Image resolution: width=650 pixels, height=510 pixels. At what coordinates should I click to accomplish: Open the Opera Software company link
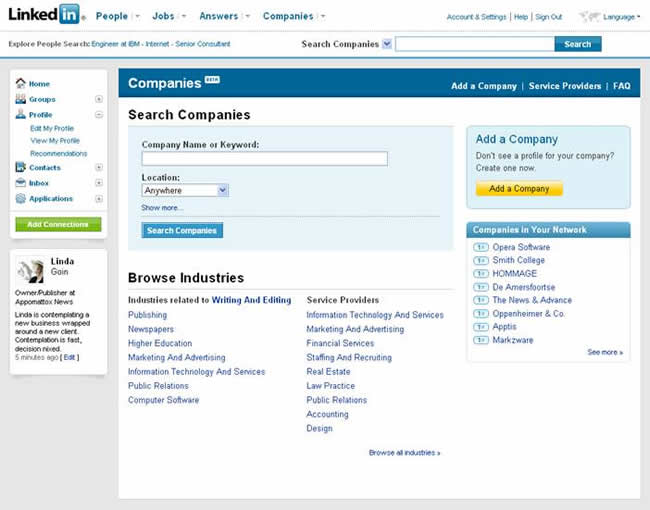(521, 247)
